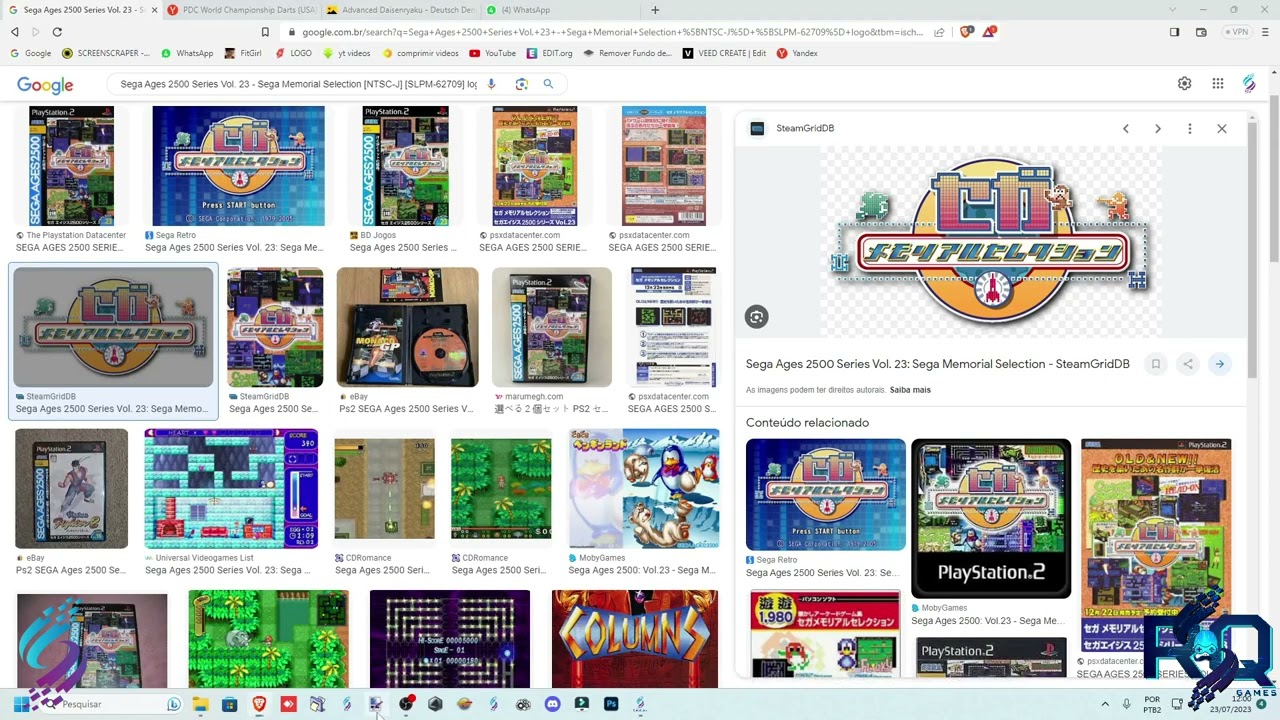The width and height of the screenshot is (1280, 720).
Task: Open the Google apps grid
Action: click(1218, 84)
